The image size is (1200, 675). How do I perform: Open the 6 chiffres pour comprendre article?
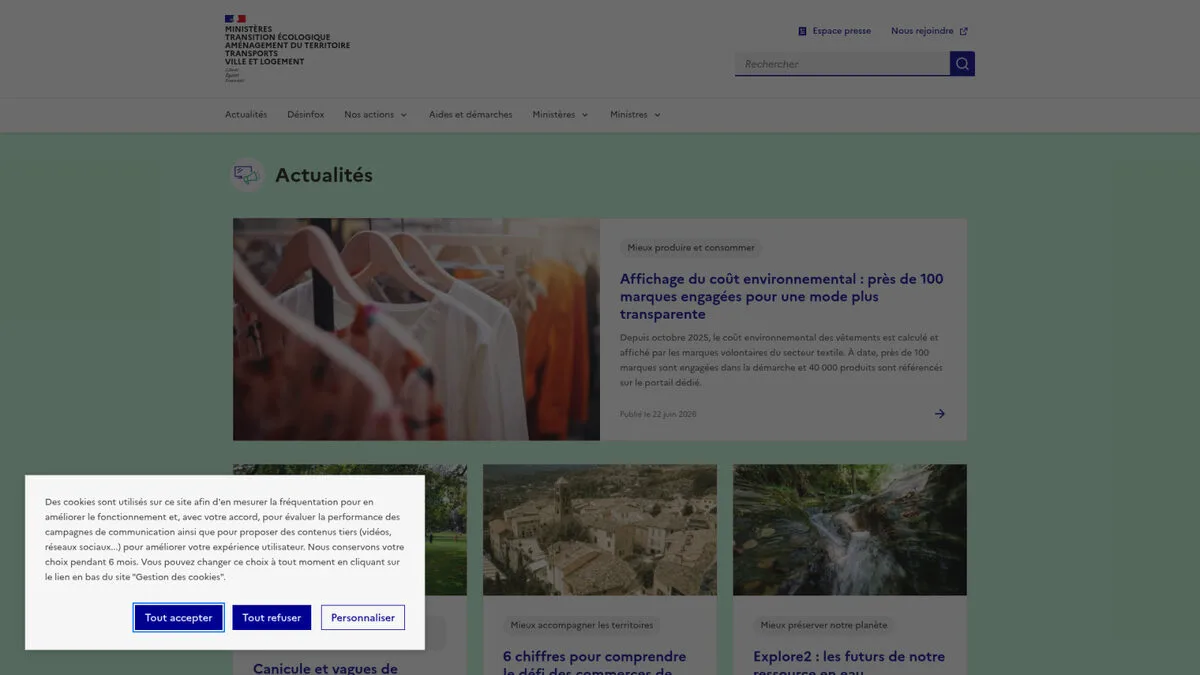(595, 664)
